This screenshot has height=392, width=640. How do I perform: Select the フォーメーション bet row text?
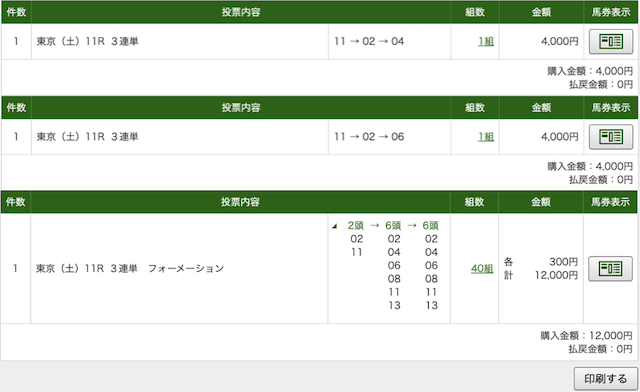click(x=130, y=268)
